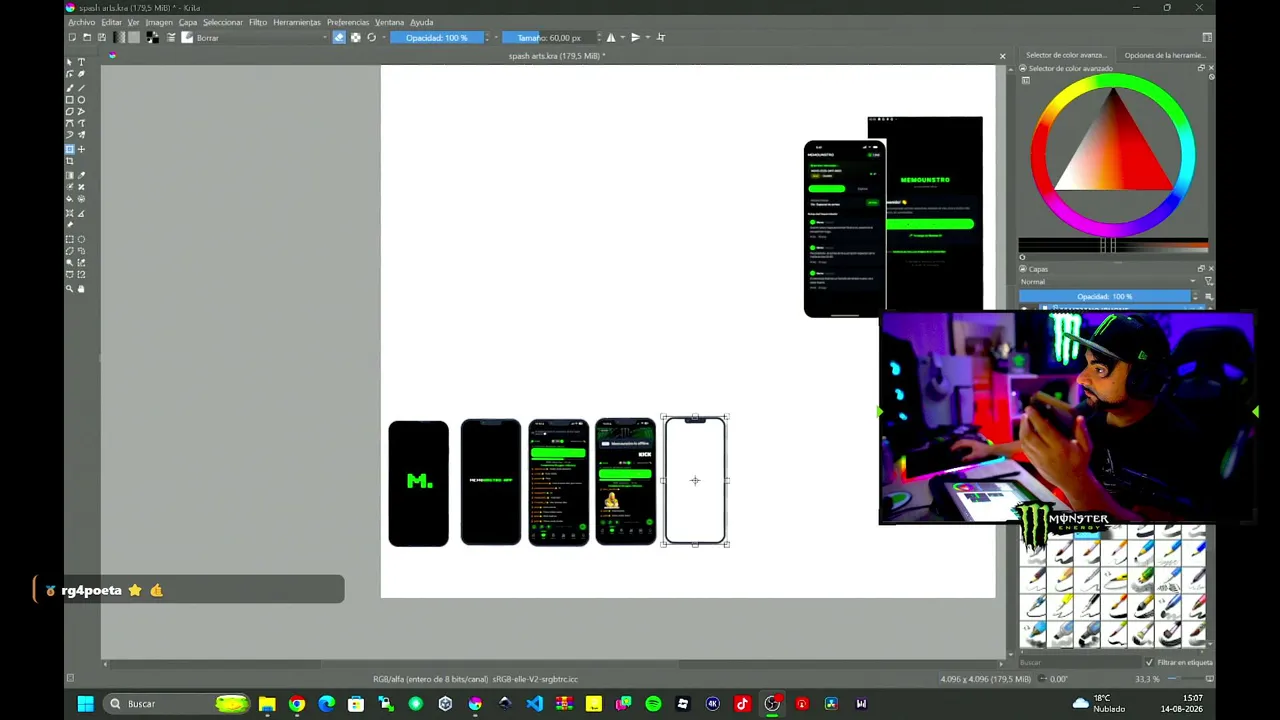
Task: Adjust the layer Opacidad slider in Capas
Action: click(x=1105, y=297)
